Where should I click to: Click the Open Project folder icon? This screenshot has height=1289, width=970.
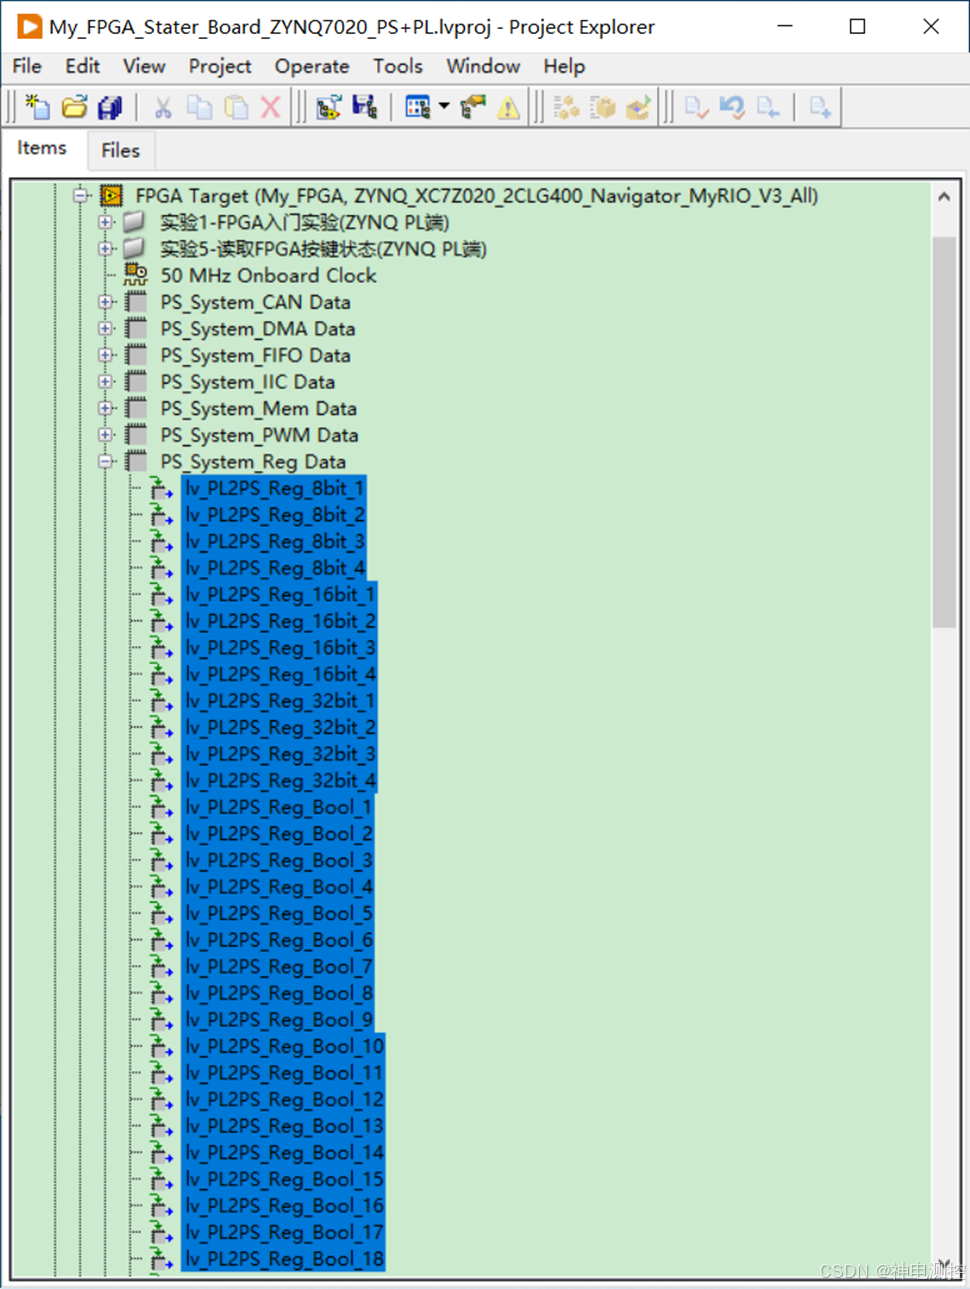click(x=74, y=107)
